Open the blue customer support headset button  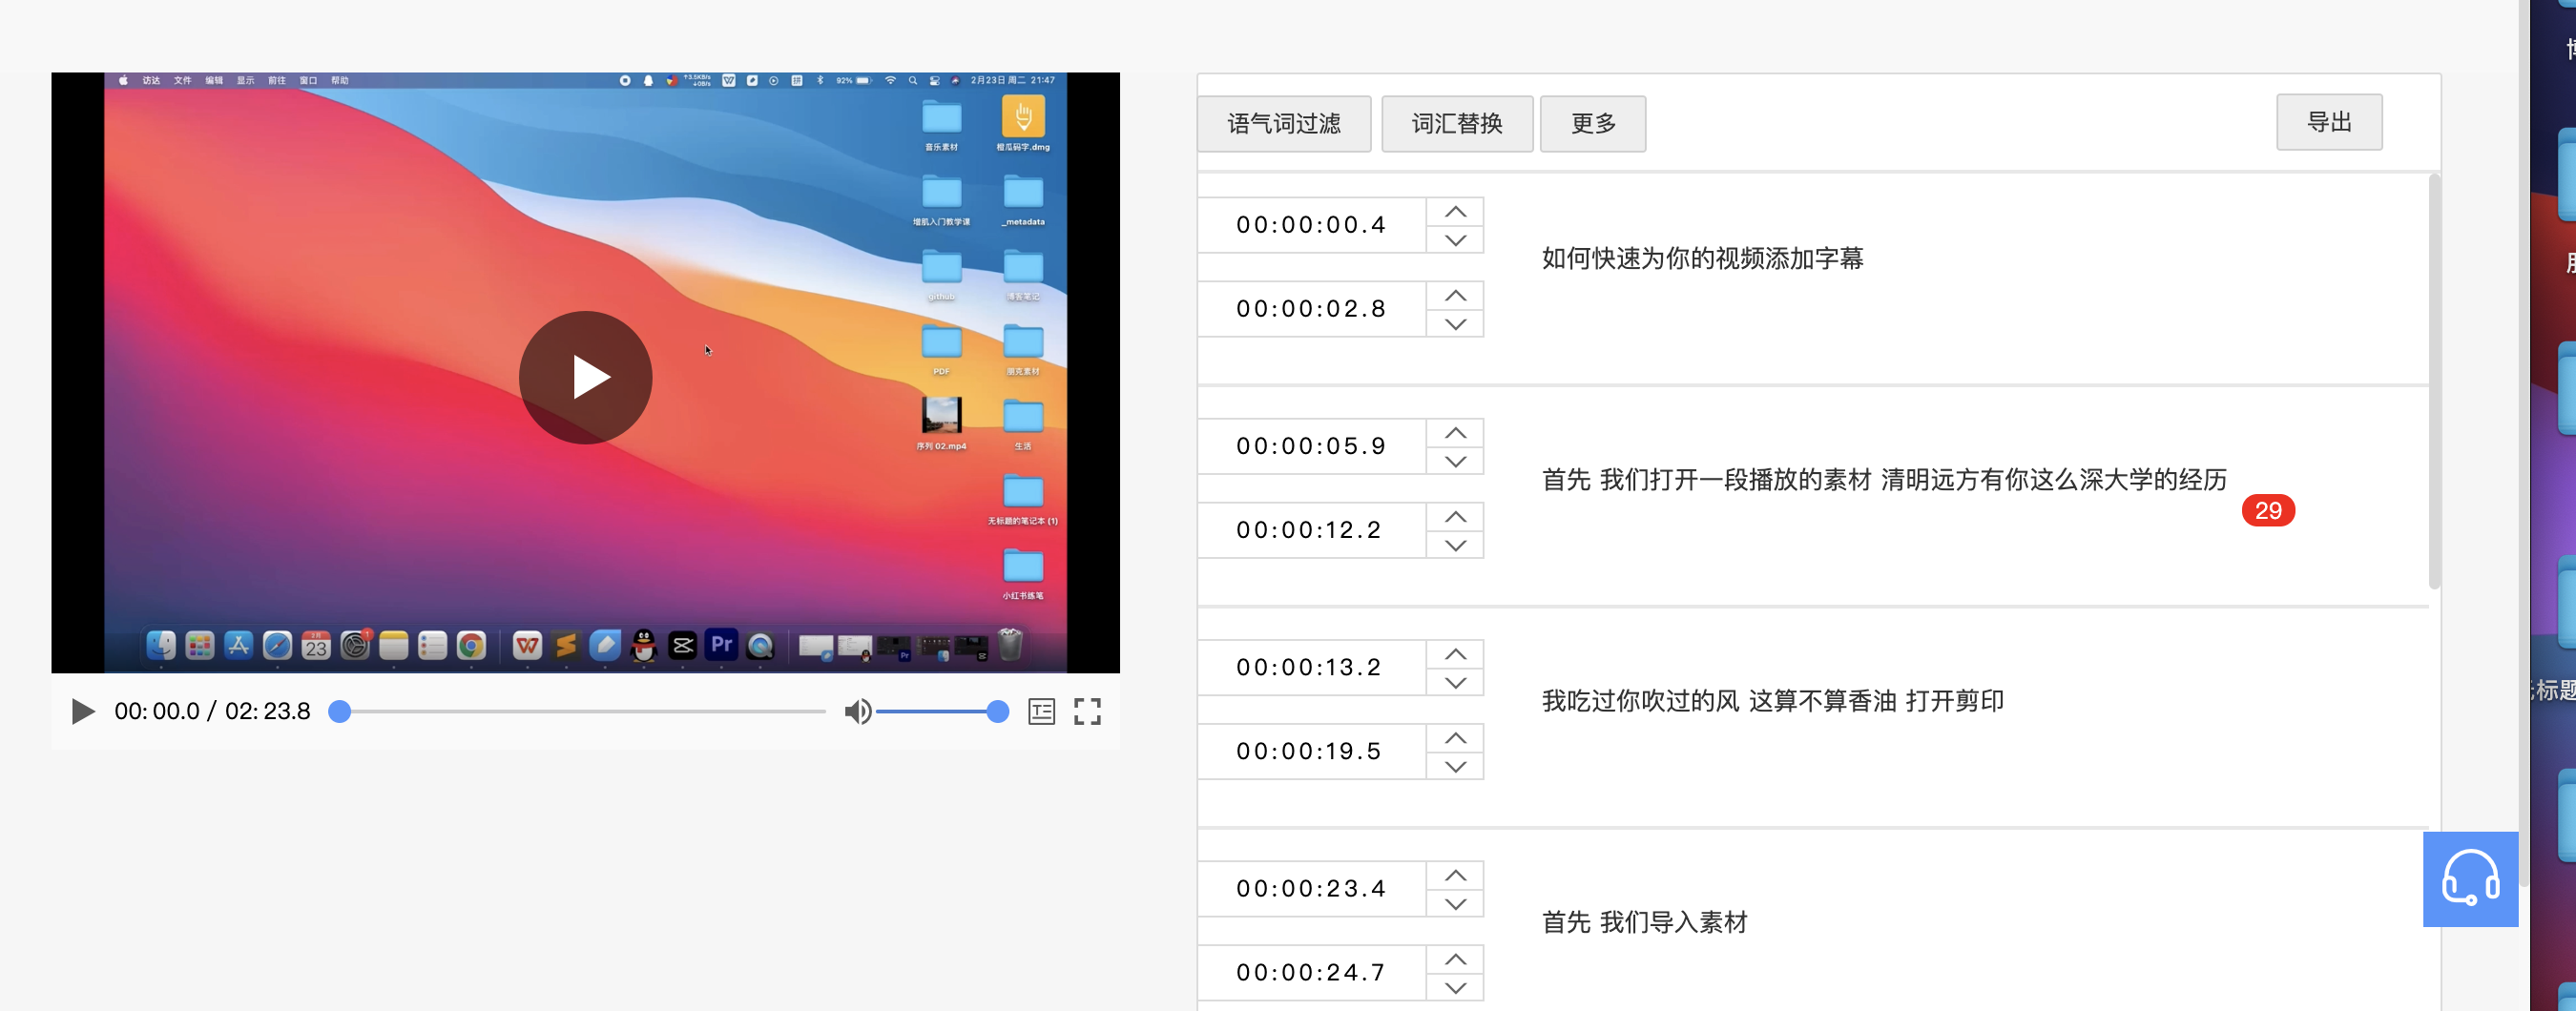point(2470,878)
